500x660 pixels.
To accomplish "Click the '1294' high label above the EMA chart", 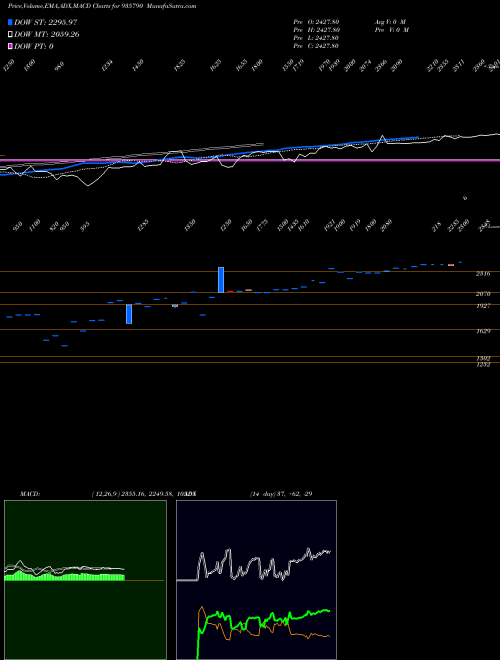I will (x=108, y=65).
